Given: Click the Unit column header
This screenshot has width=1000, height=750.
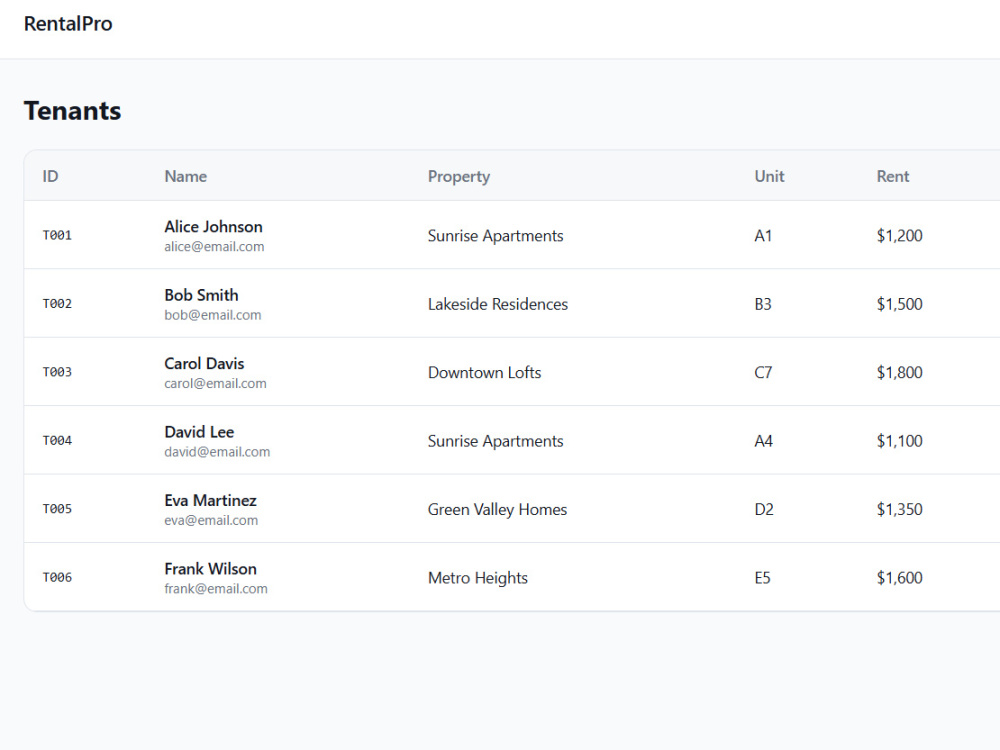Looking at the screenshot, I should coord(769,176).
